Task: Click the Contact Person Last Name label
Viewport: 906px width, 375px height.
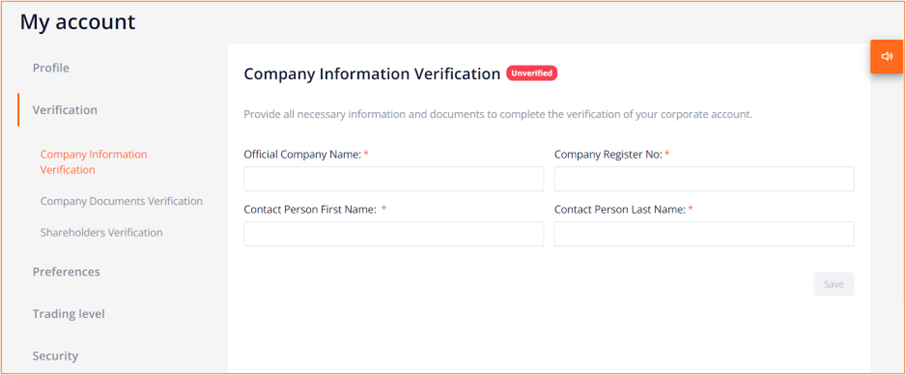Action: pyautogui.click(x=620, y=209)
